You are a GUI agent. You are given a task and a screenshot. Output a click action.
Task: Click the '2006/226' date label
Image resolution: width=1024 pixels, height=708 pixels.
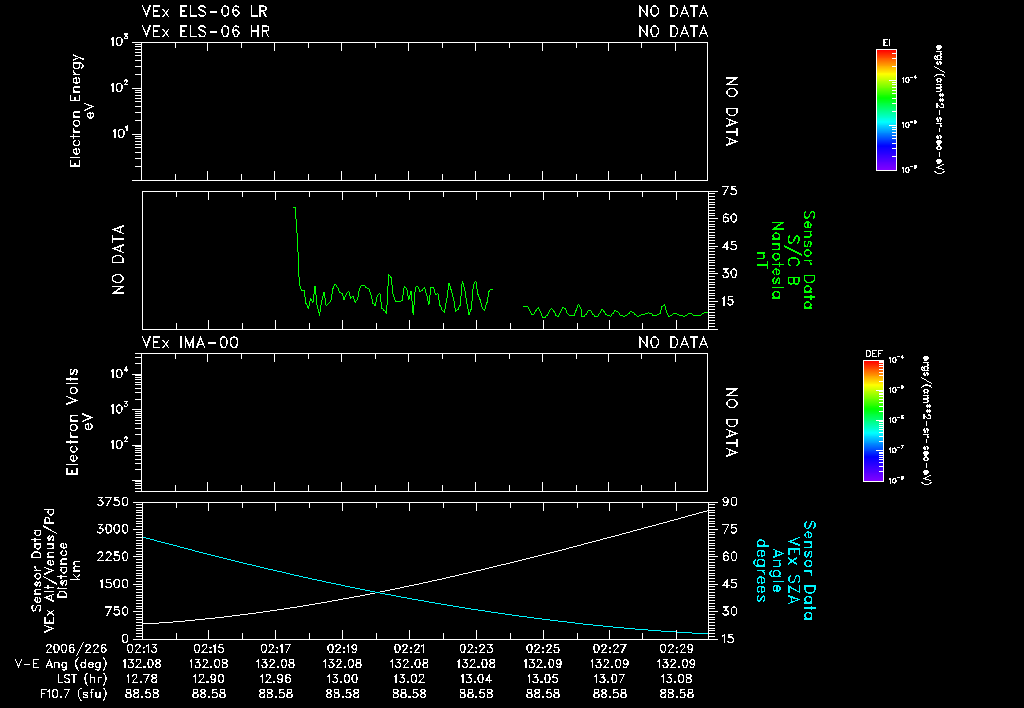tap(76, 649)
